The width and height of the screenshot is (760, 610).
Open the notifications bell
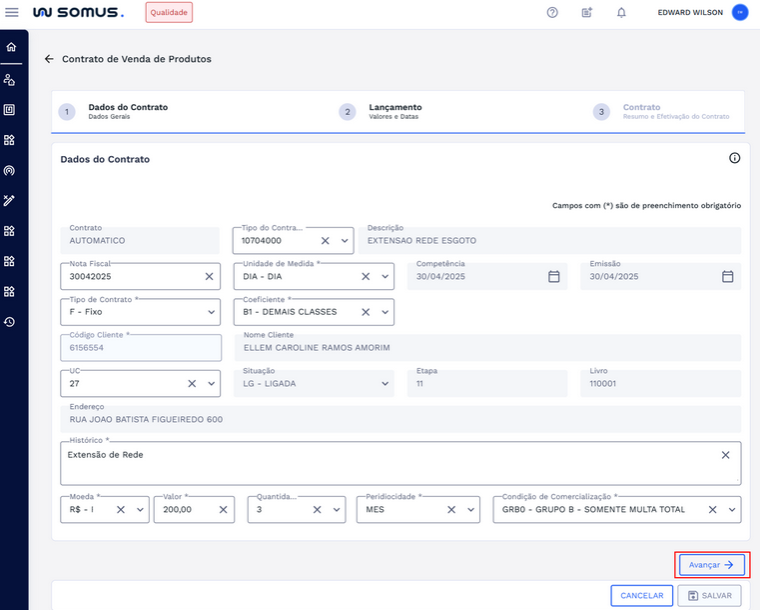(621, 13)
